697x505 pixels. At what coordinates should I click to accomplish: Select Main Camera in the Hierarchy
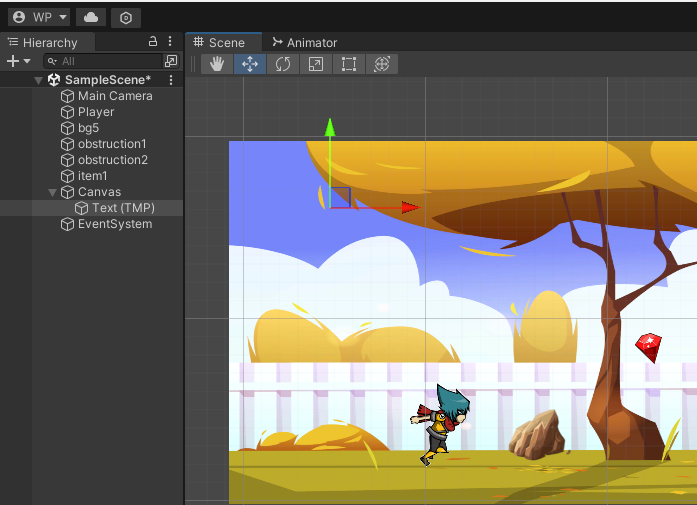(x=115, y=96)
